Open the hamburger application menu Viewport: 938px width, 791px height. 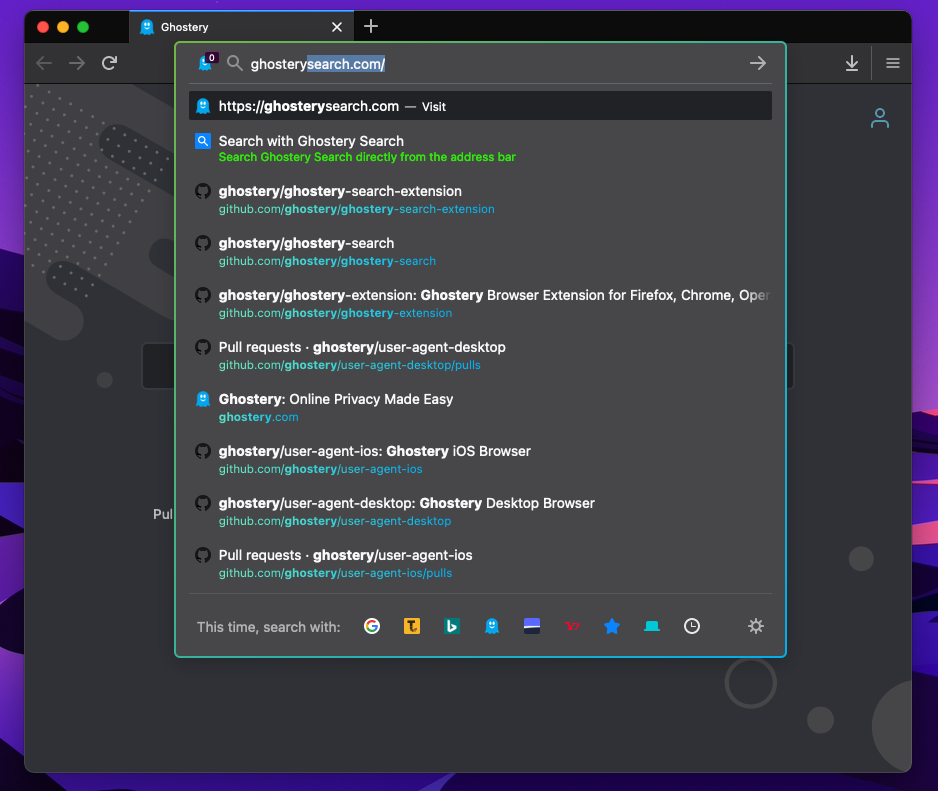point(893,63)
